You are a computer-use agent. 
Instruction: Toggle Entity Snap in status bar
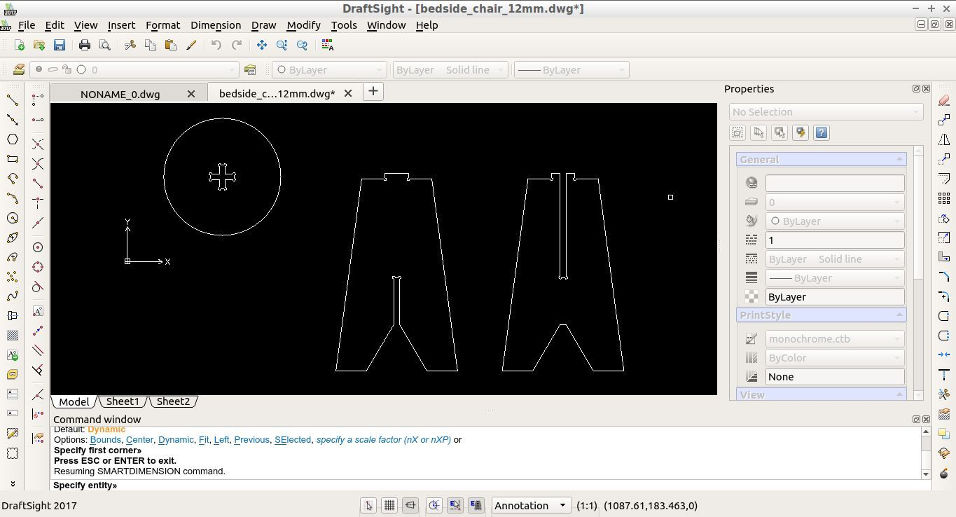click(455, 505)
